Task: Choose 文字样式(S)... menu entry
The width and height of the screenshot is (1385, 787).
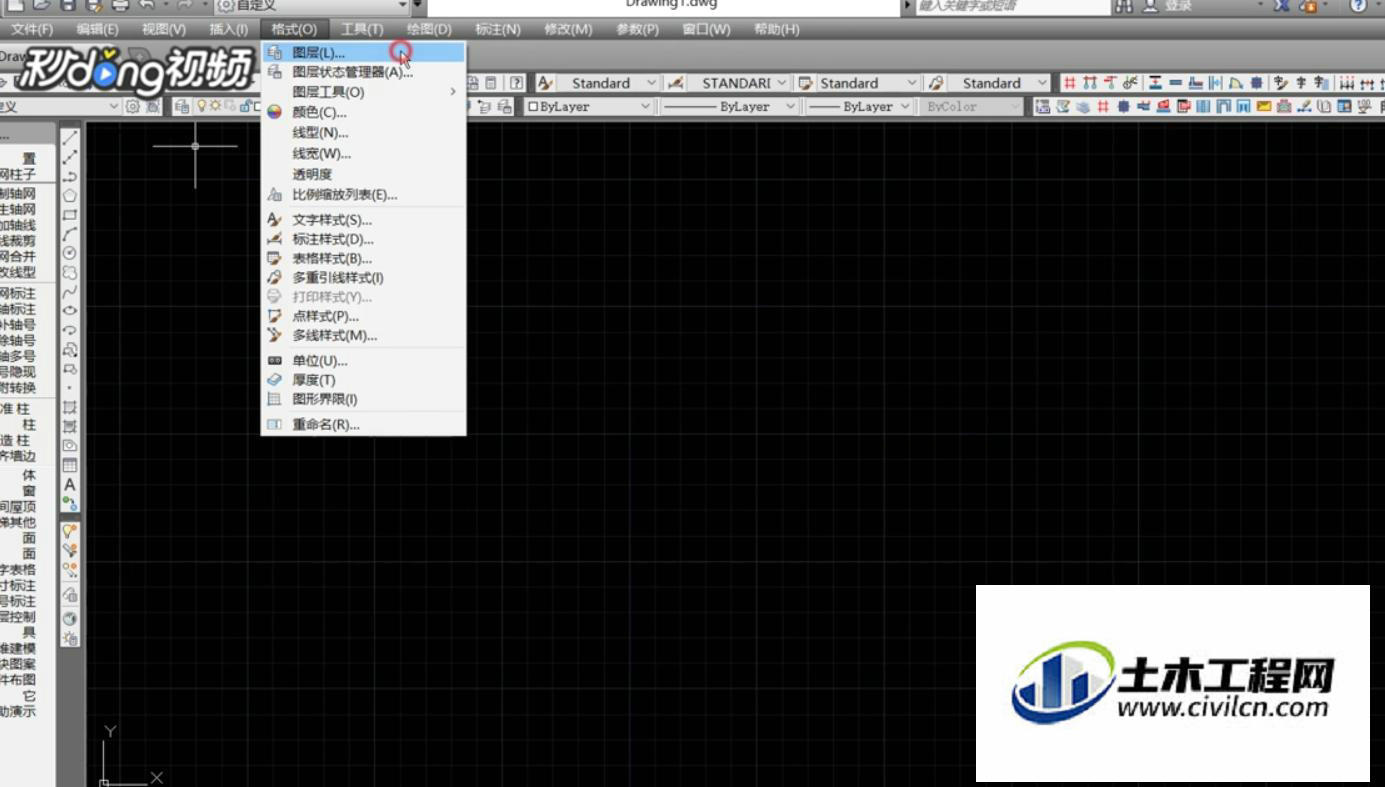Action: tap(364, 220)
